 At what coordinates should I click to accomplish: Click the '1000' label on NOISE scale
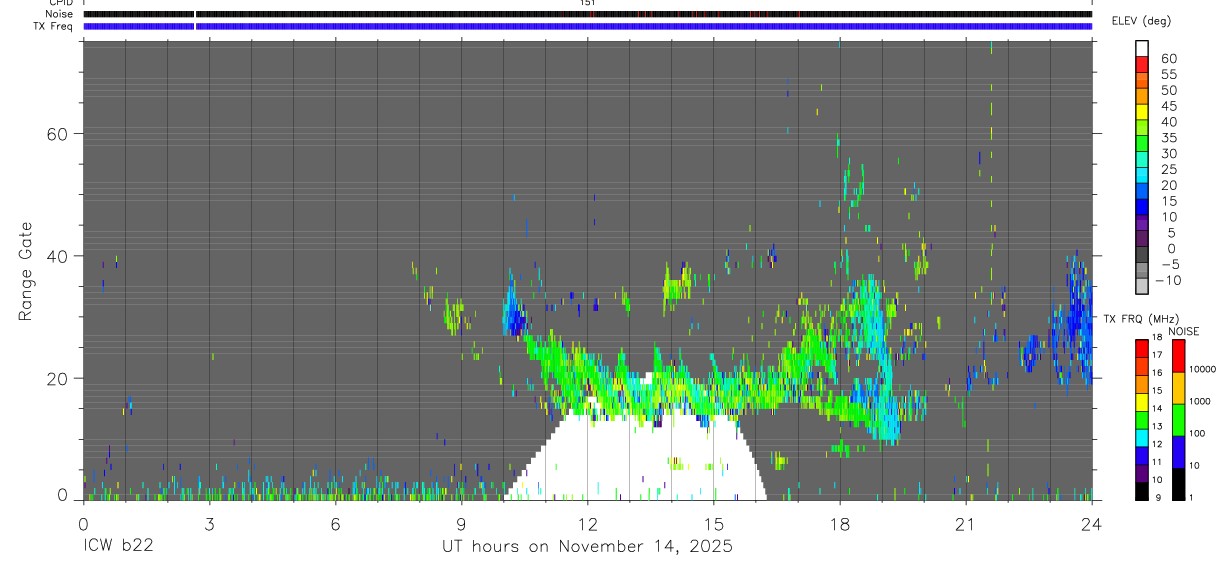coord(1199,402)
